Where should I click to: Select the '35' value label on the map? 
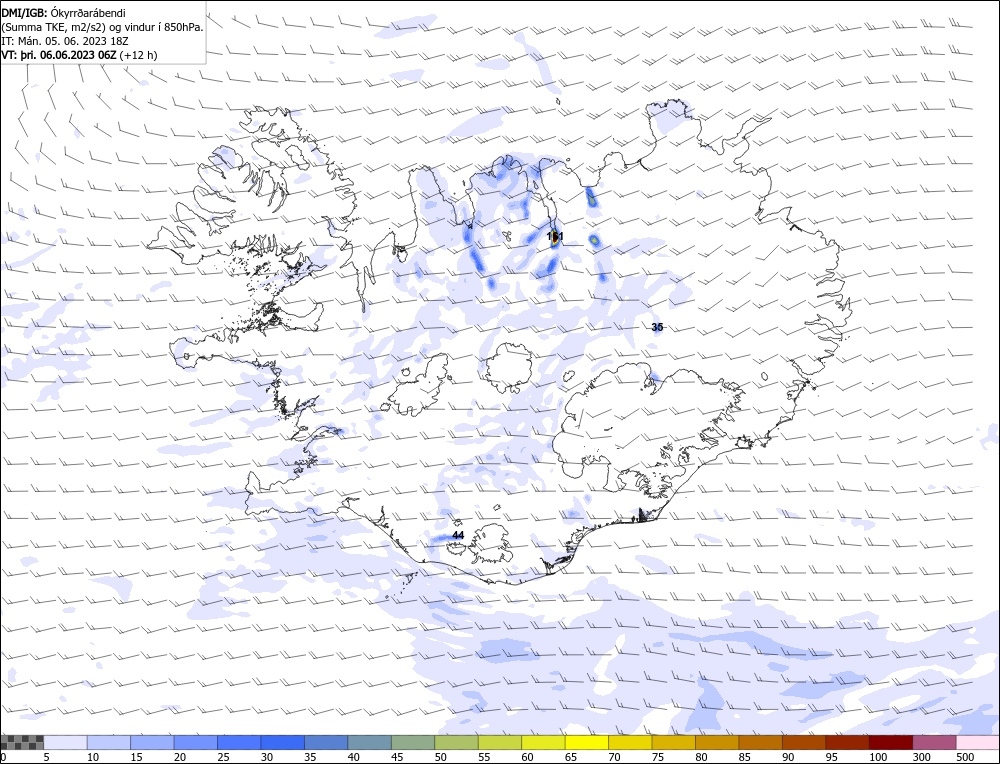pos(657,327)
